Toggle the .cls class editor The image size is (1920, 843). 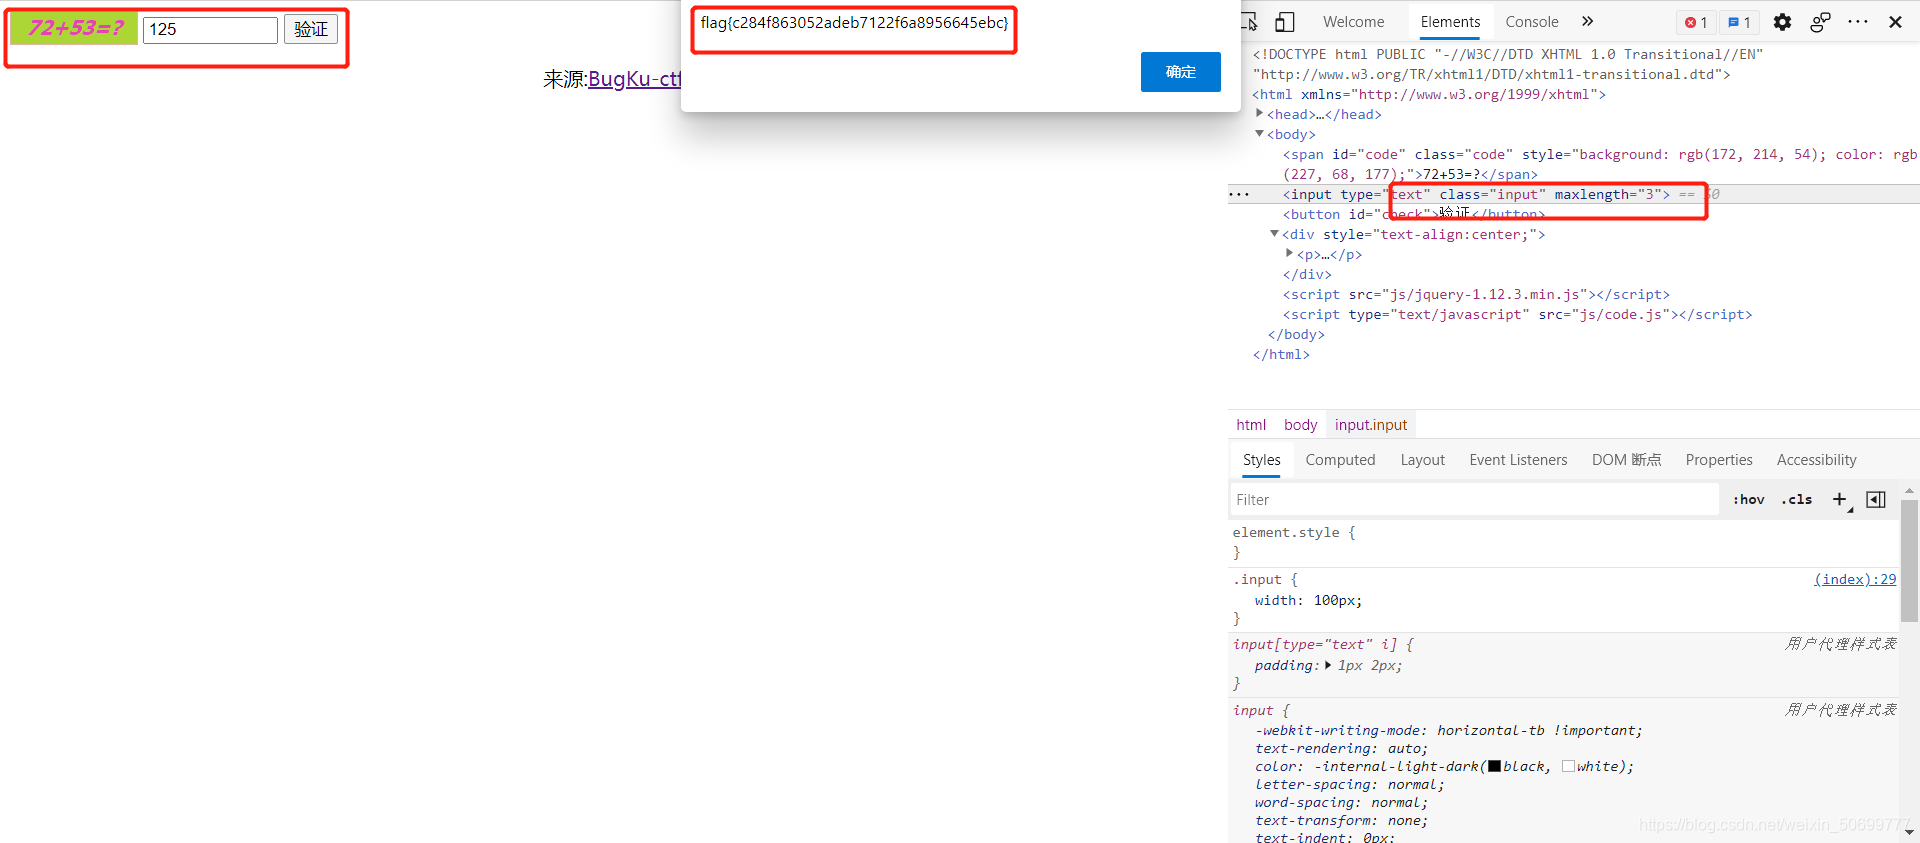(1797, 499)
